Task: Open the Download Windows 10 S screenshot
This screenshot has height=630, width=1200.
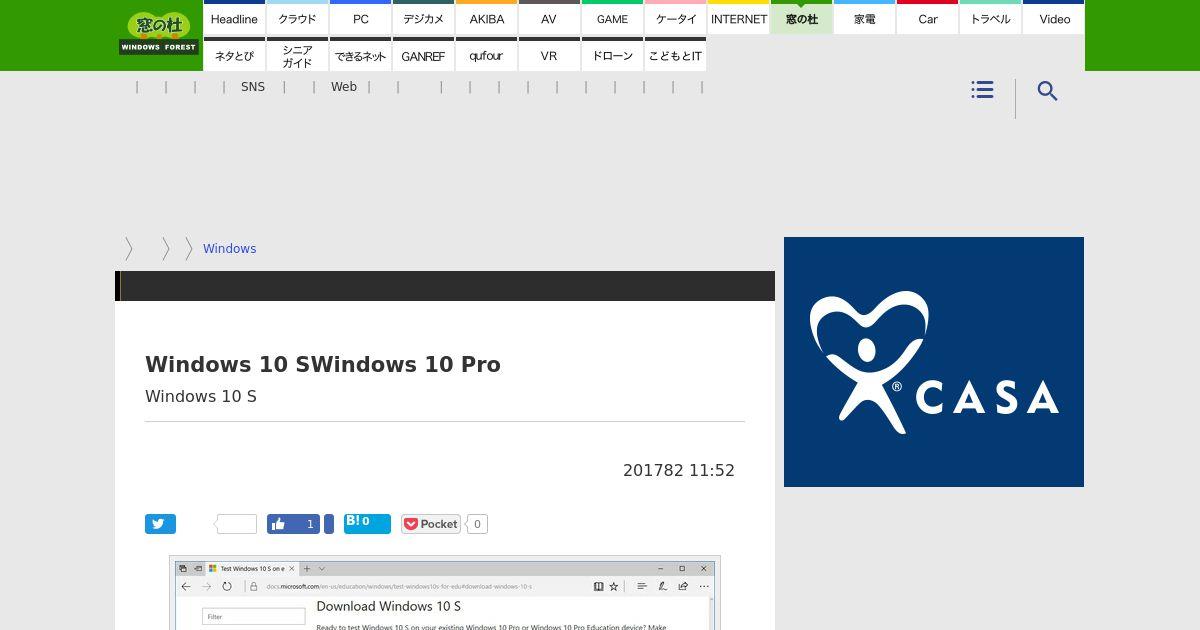Action: (x=445, y=593)
